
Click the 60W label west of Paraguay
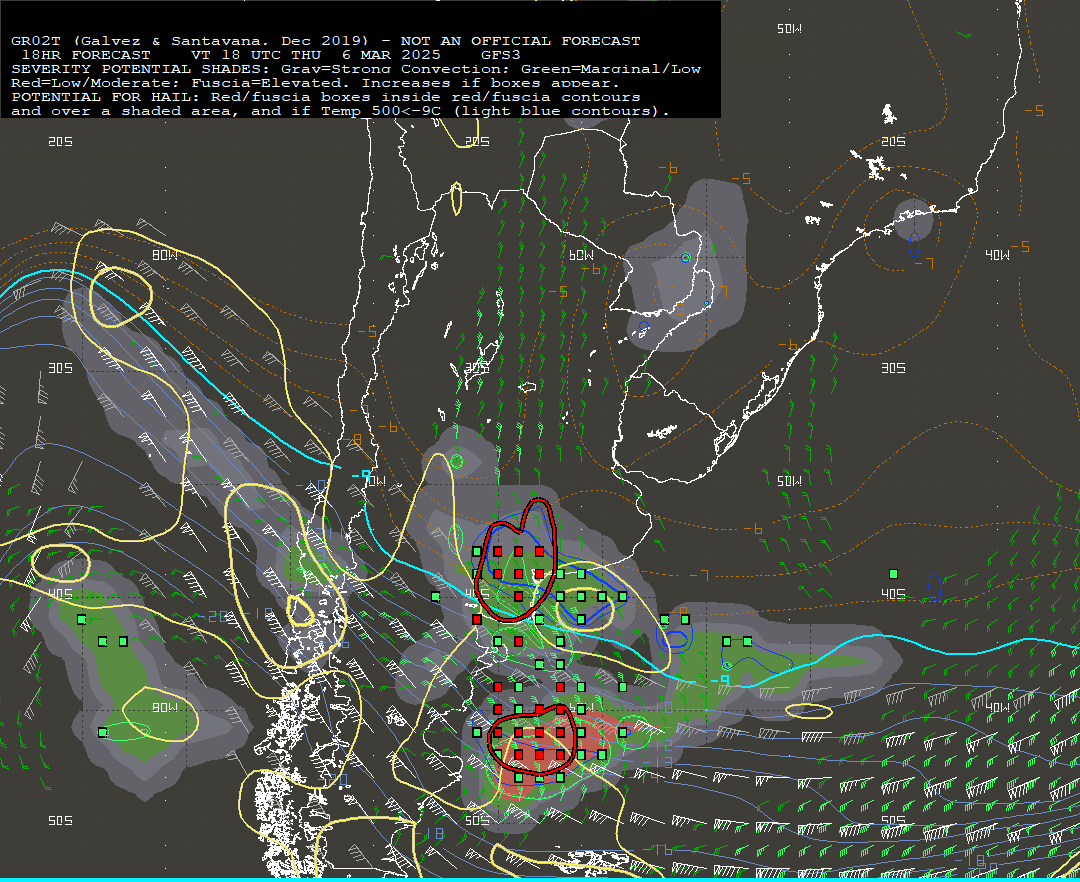581,255
